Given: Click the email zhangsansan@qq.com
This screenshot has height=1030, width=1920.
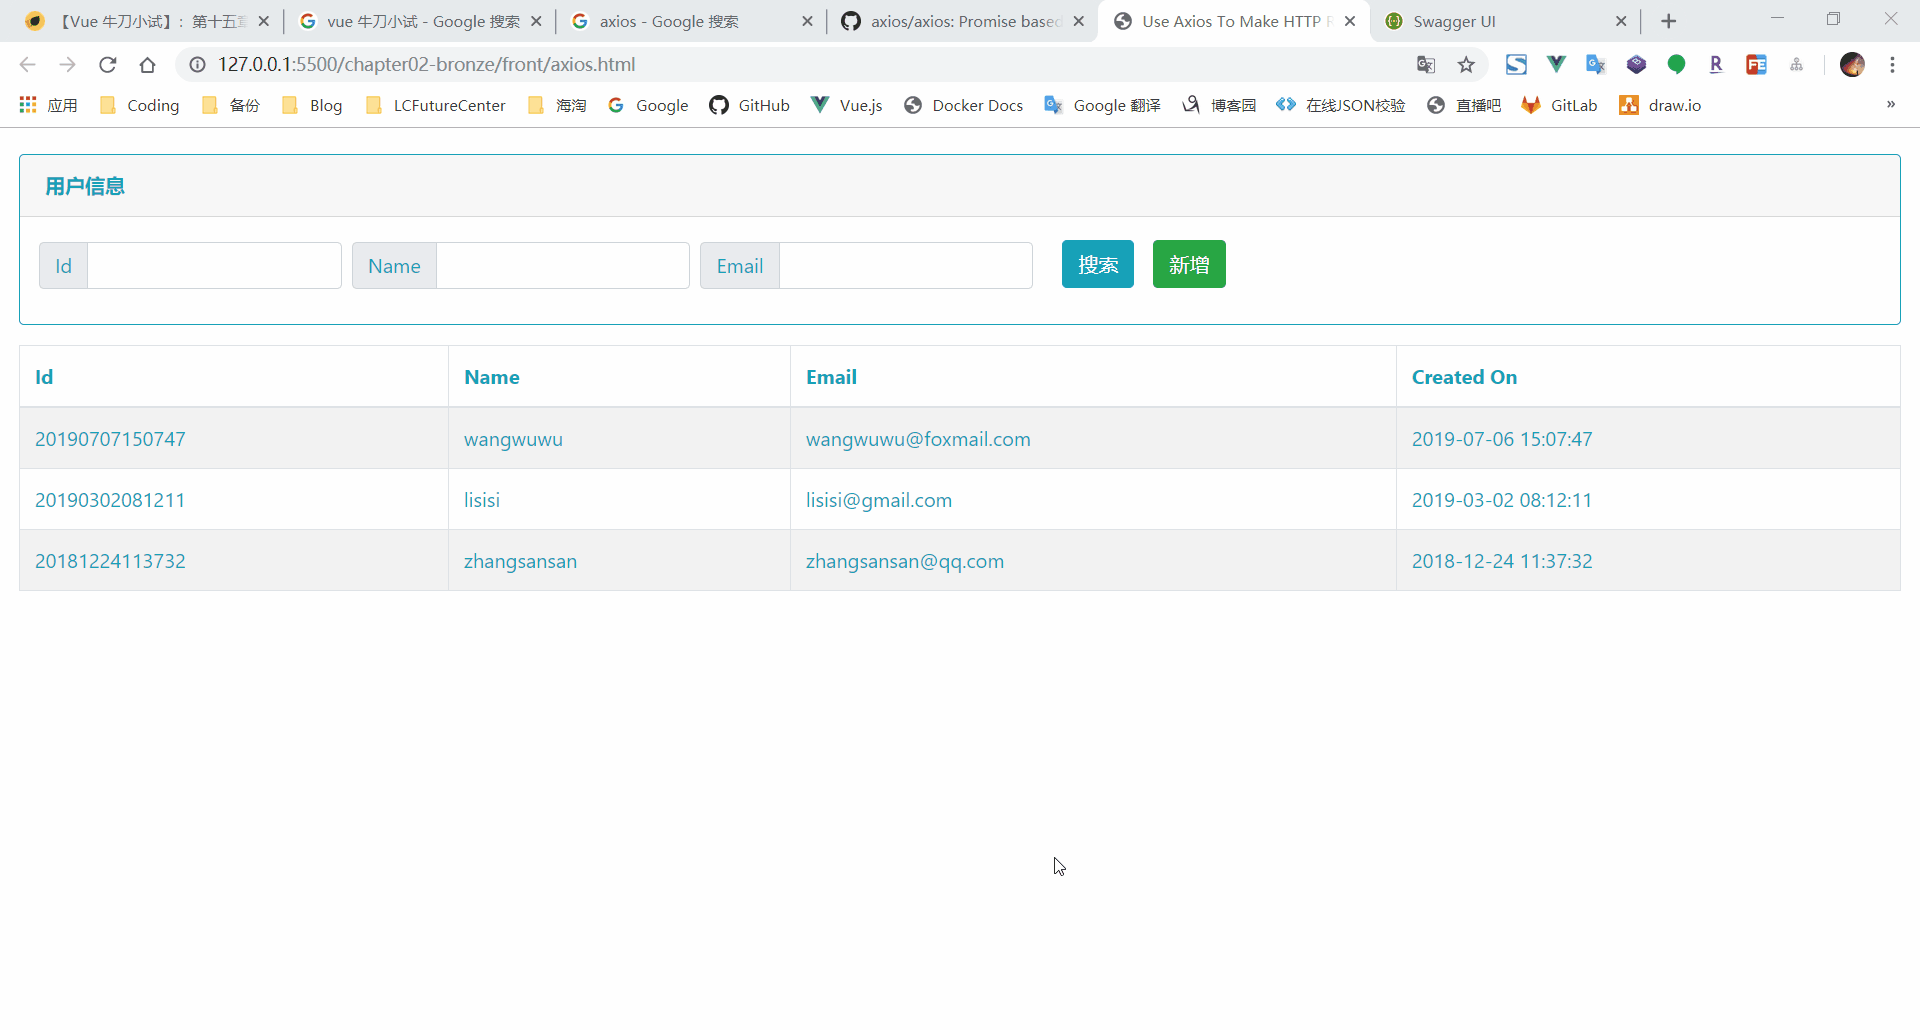Looking at the screenshot, I should click(905, 561).
